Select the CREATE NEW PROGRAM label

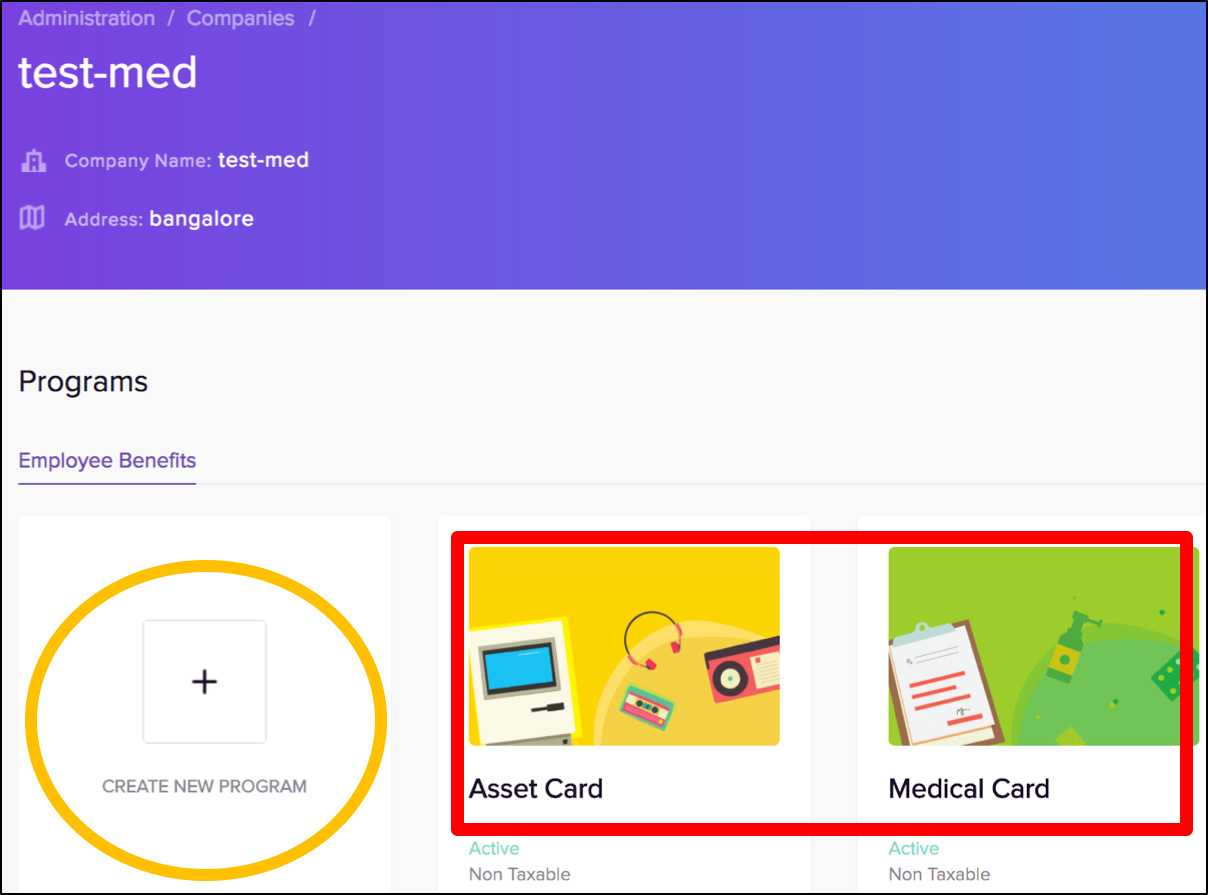click(204, 786)
